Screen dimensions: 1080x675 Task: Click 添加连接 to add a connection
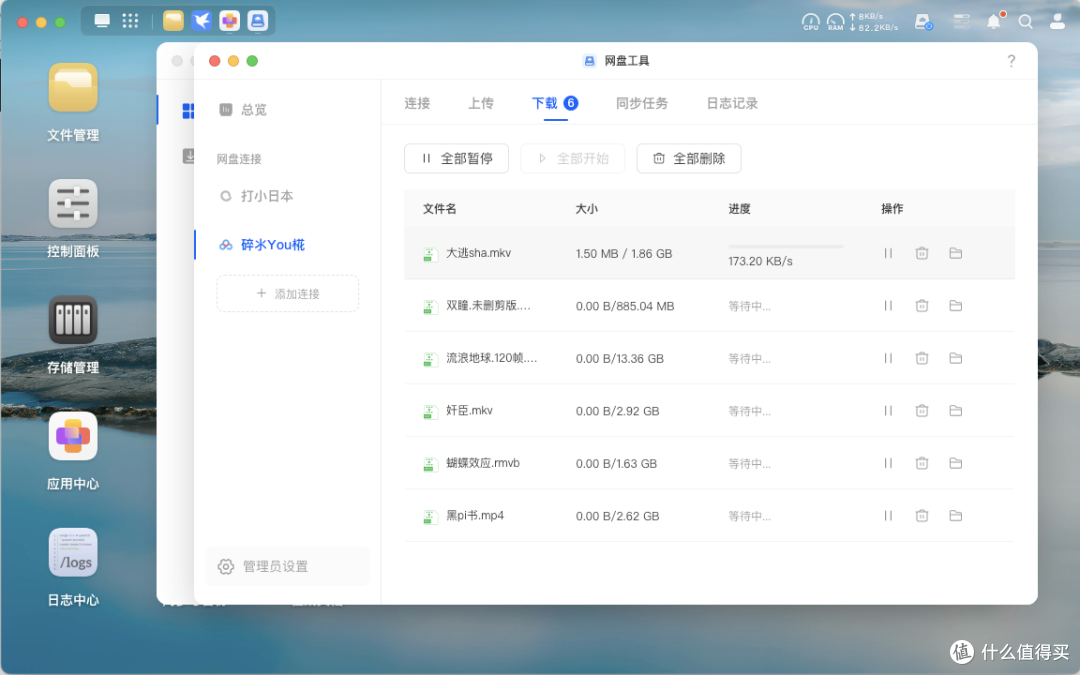[287, 293]
